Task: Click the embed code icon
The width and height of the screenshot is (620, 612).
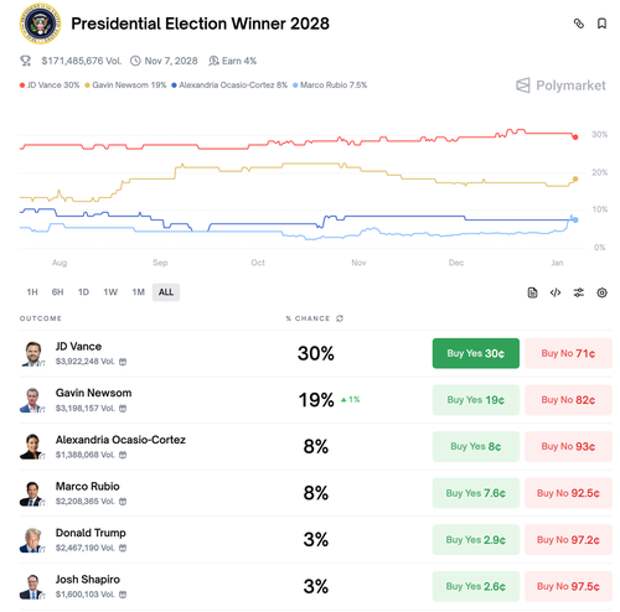Action: (x=555, y=292)
